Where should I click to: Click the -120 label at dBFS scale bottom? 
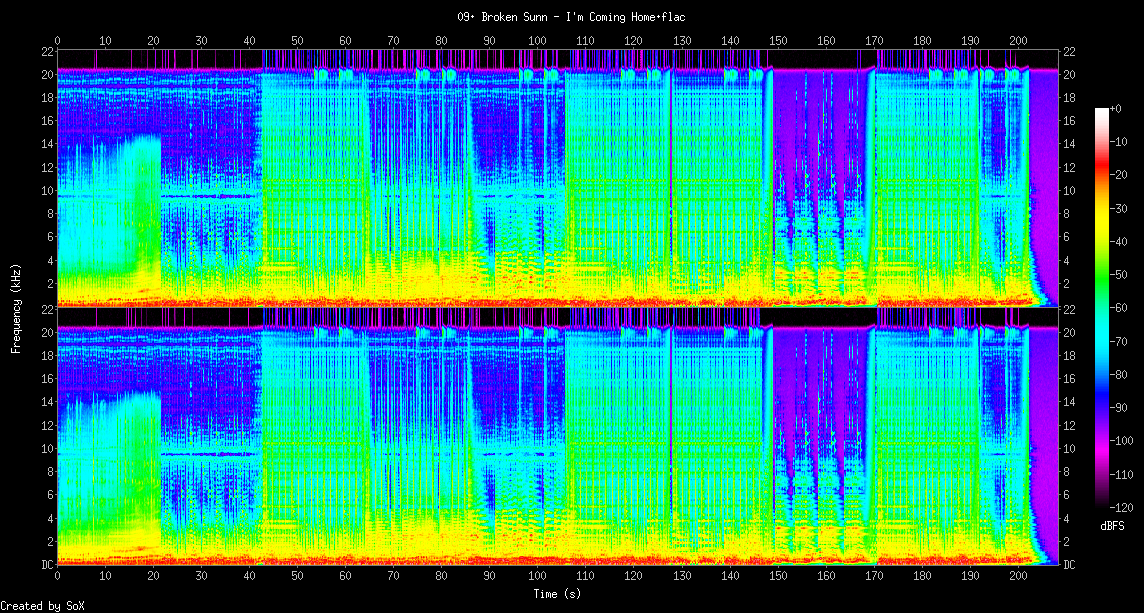coord(1119,506)
